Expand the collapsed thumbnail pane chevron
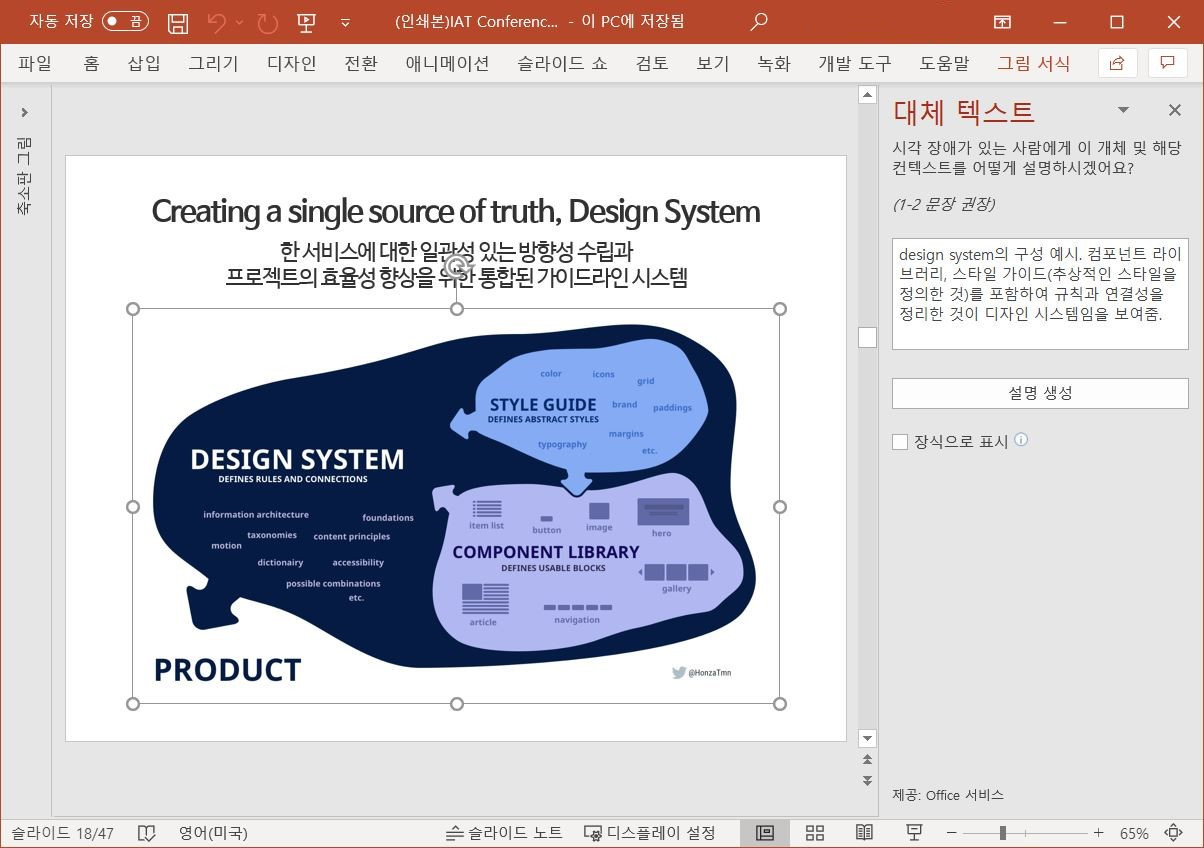The width and height of the screenshot is (1204, 848). pos(25,112)
